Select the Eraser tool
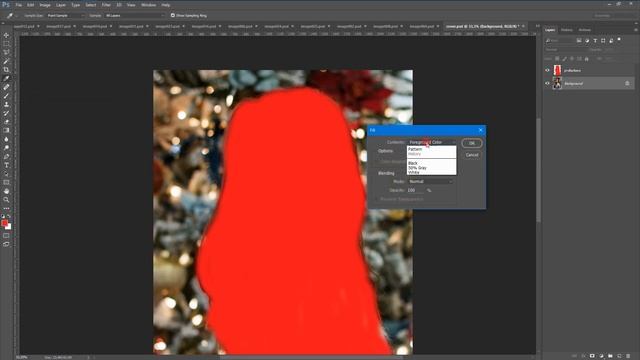 point(6,122)
